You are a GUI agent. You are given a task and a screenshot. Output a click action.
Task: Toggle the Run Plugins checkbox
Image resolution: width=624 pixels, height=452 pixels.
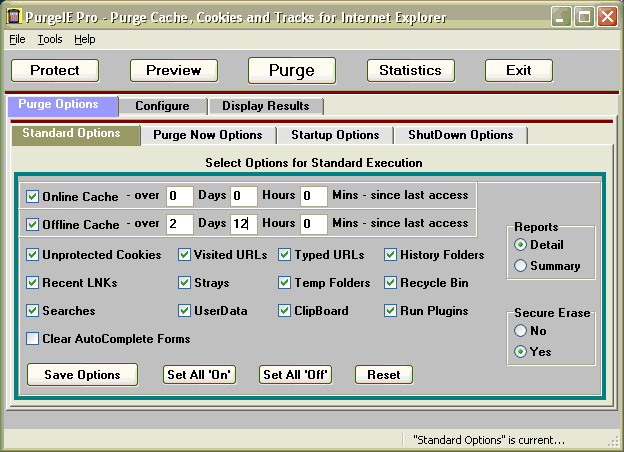pos(390,310)
